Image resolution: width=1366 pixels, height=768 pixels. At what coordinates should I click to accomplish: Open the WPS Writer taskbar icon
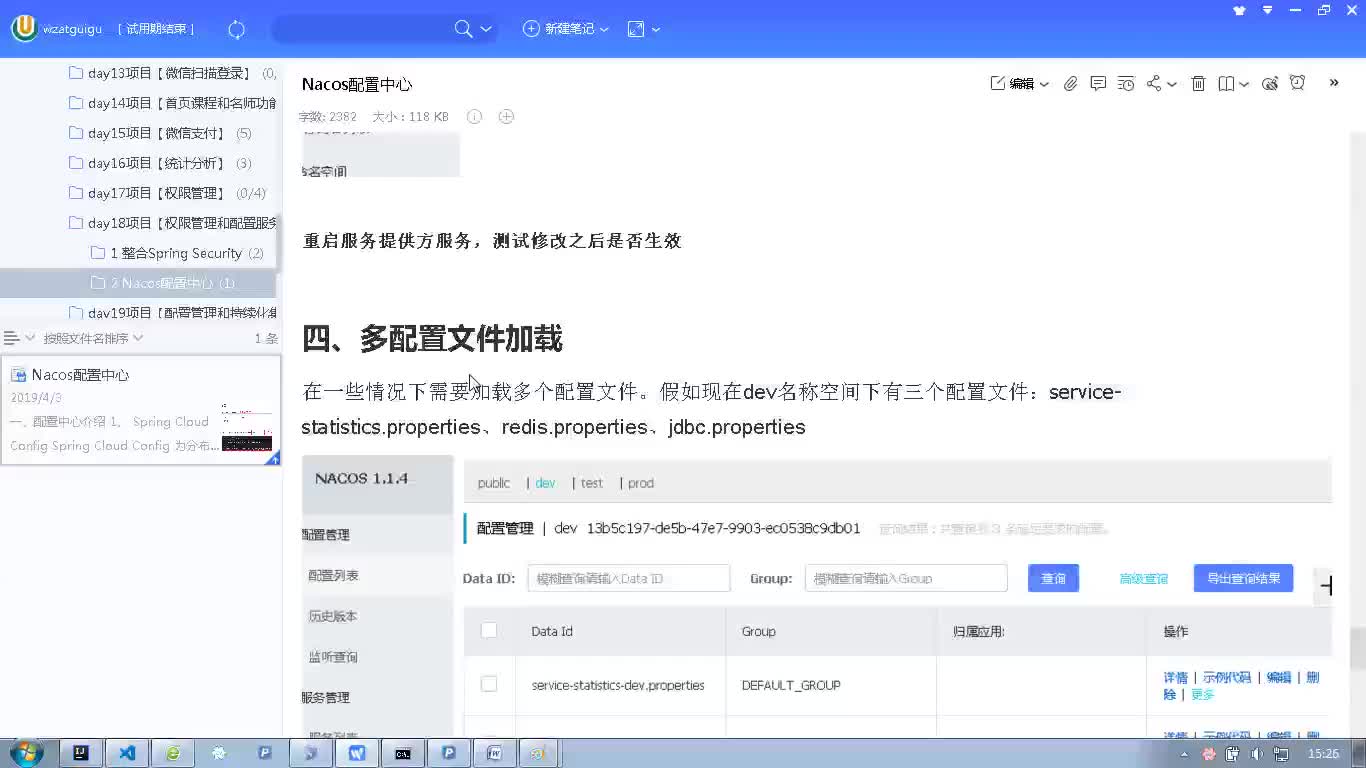(x=357, y=753)
